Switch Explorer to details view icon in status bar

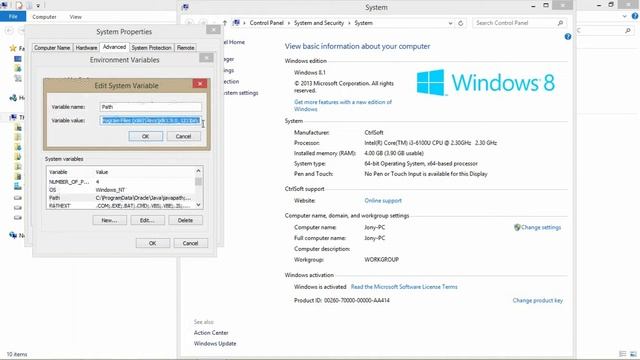(622, 354)
